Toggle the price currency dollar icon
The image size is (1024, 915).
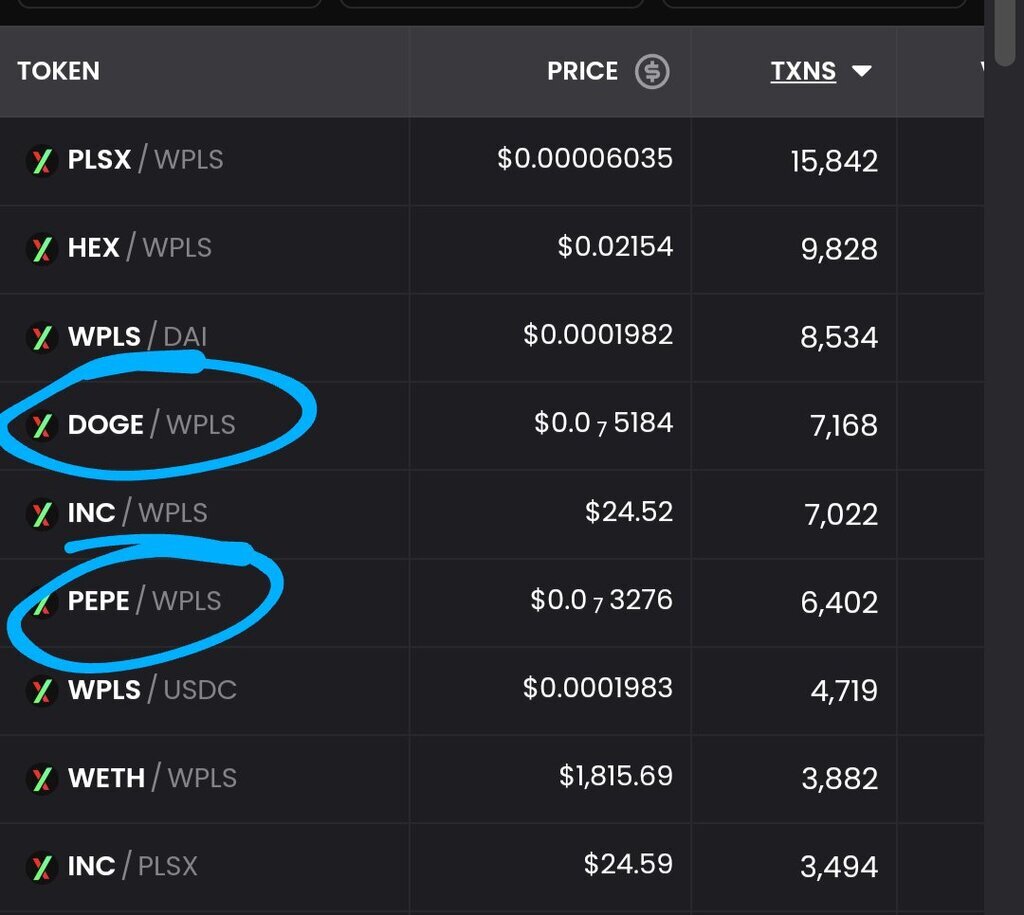[x=652, y=72]
